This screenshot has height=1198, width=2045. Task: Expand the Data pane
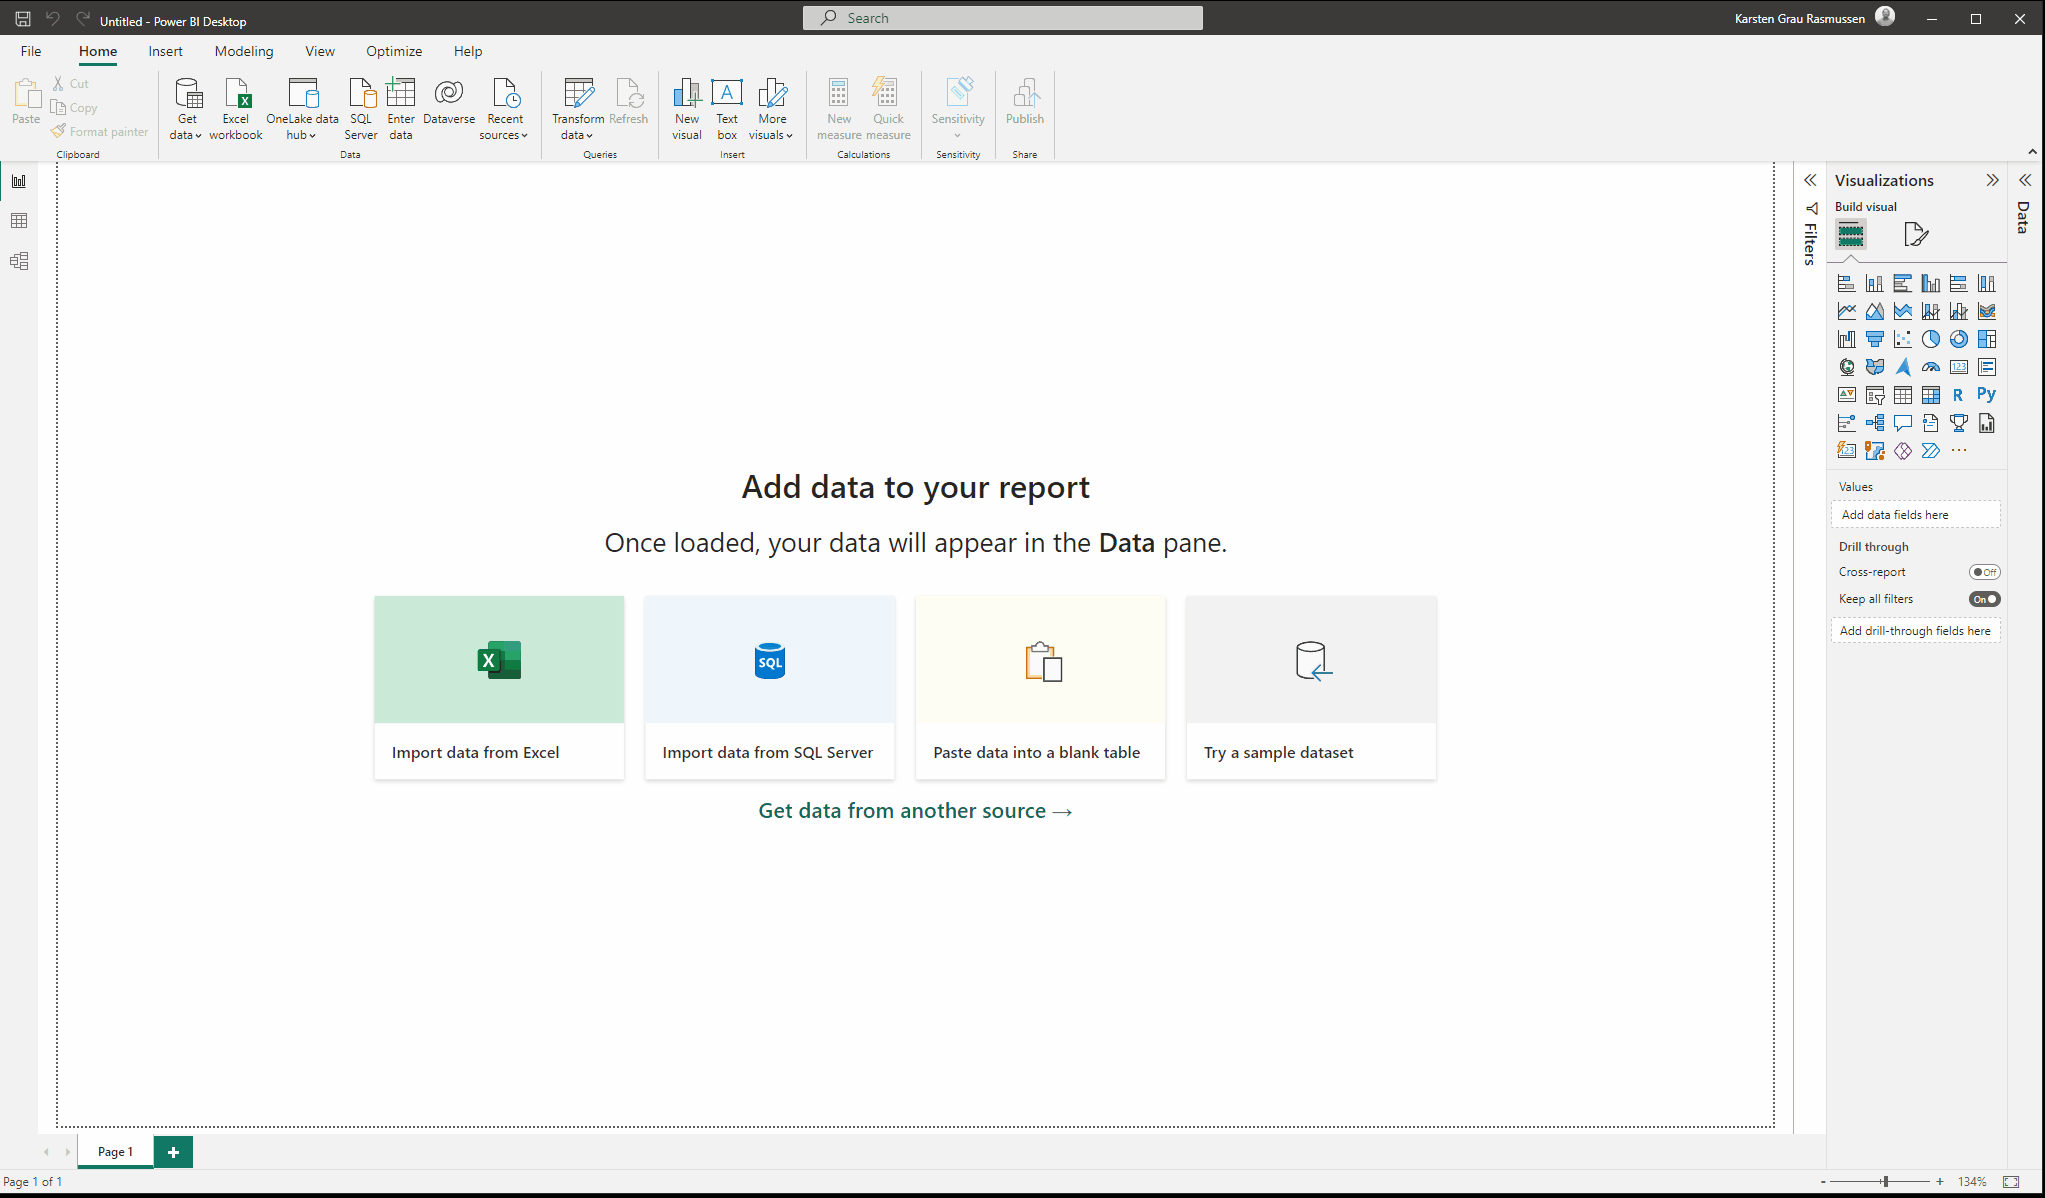pos(2025,180)
